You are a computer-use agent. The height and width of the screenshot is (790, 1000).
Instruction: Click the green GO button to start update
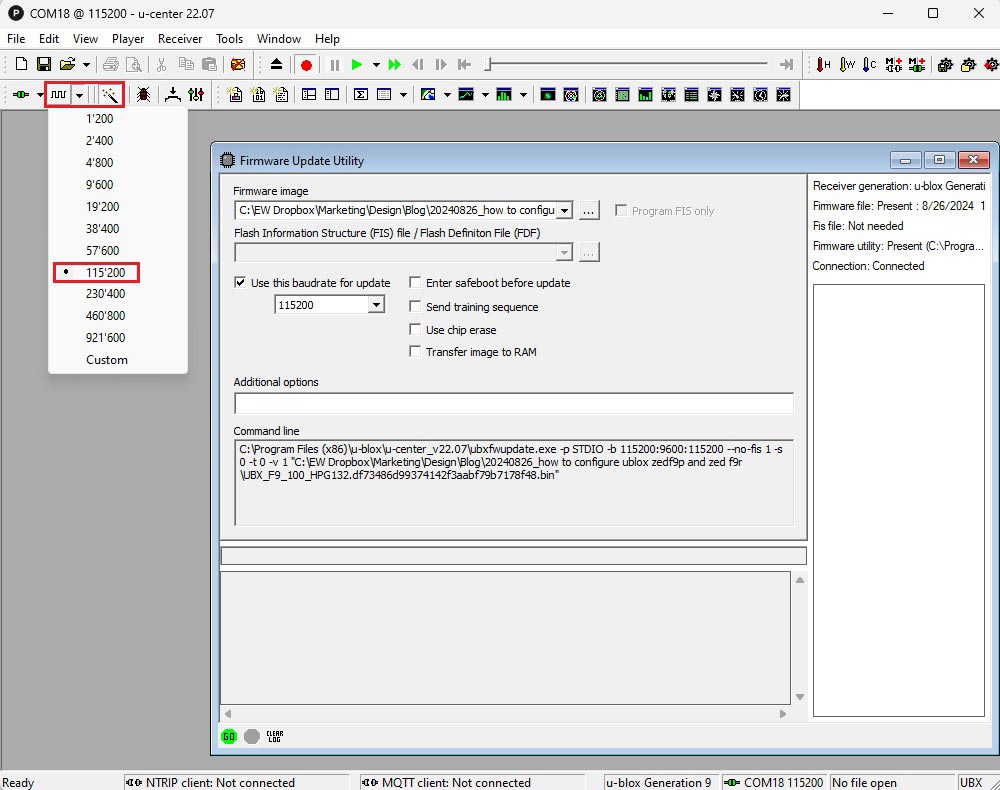tap(229, 736)
